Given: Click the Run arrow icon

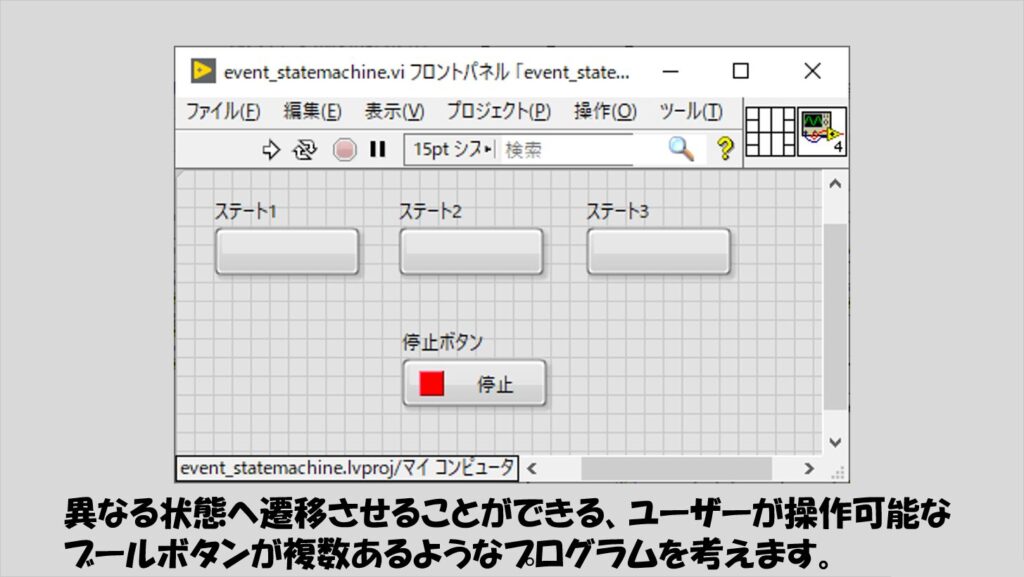Looking at the screenshot, I should (271, 150).
